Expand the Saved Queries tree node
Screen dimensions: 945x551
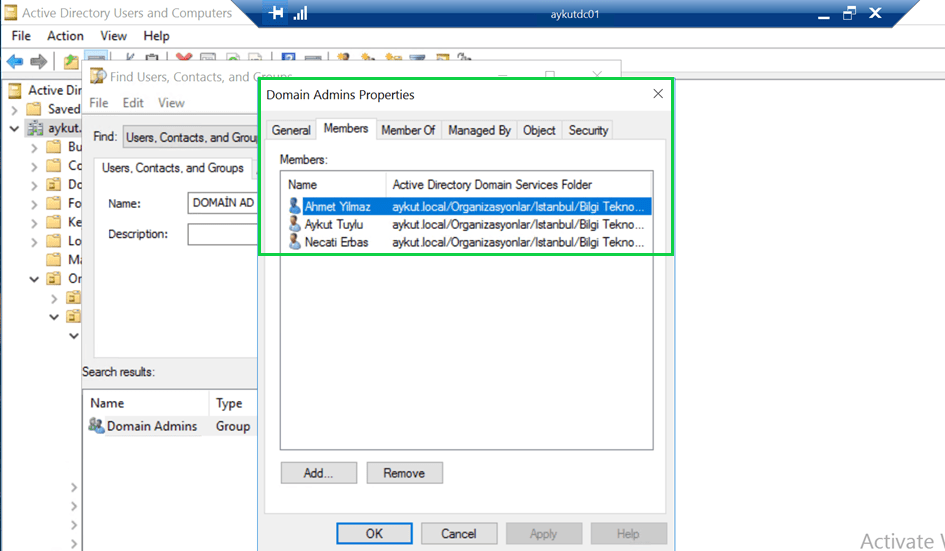click(15, 109)
